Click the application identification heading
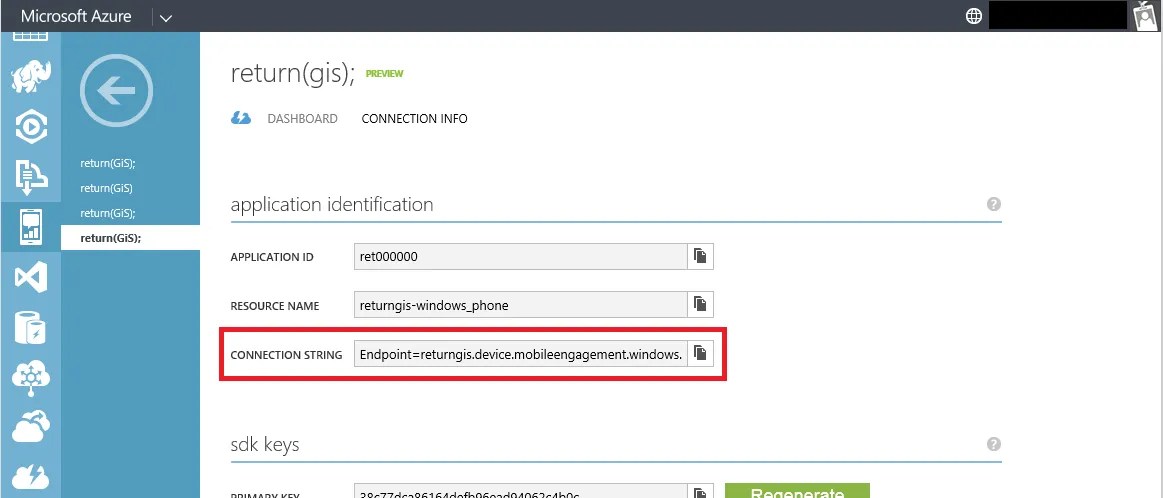This screenshot has width=1163, height=498. (x=332, y=204)
